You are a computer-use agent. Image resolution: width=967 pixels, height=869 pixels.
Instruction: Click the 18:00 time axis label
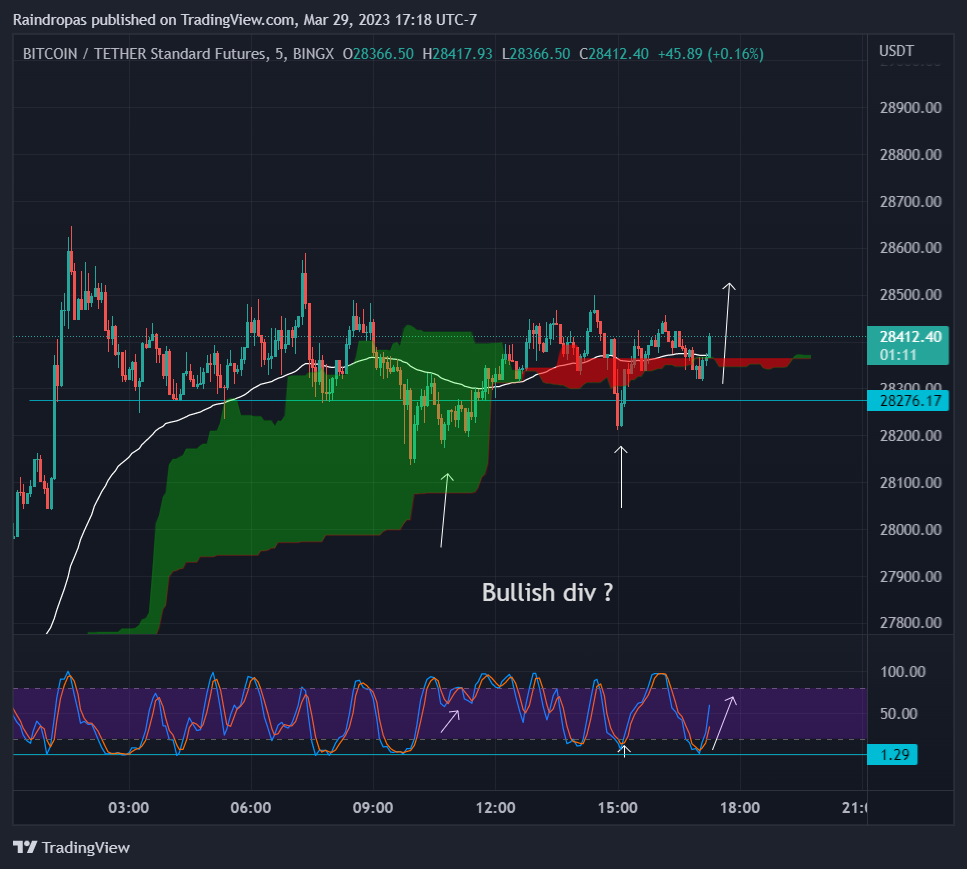coord(739,808)
